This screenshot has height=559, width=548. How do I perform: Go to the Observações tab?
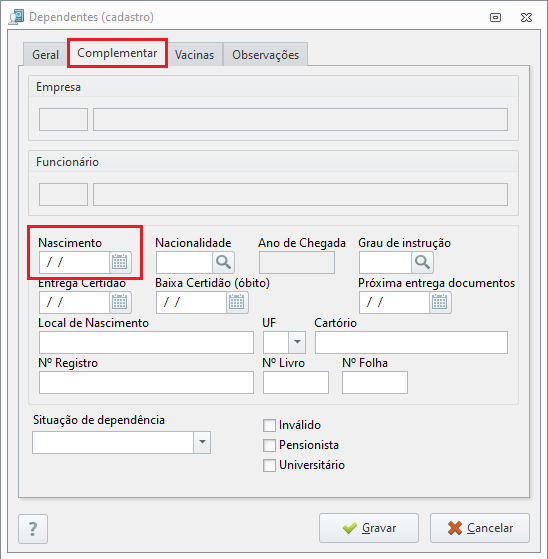pos(266,55)
